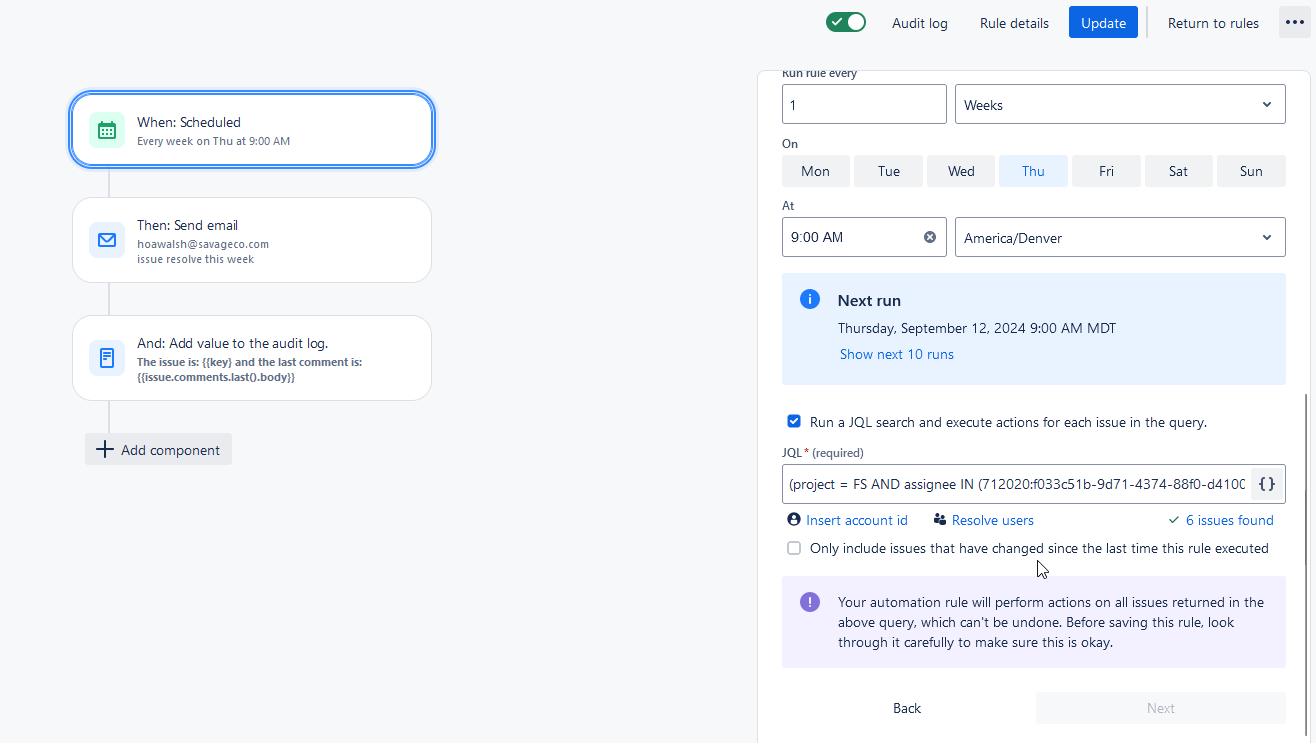Deselect Thu run day

click(1033, 171)
